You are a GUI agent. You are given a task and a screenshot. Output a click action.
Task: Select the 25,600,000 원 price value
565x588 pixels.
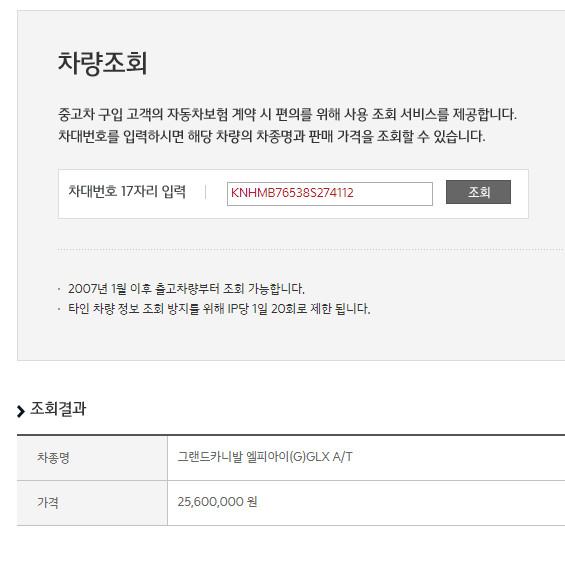click(217, 502)
